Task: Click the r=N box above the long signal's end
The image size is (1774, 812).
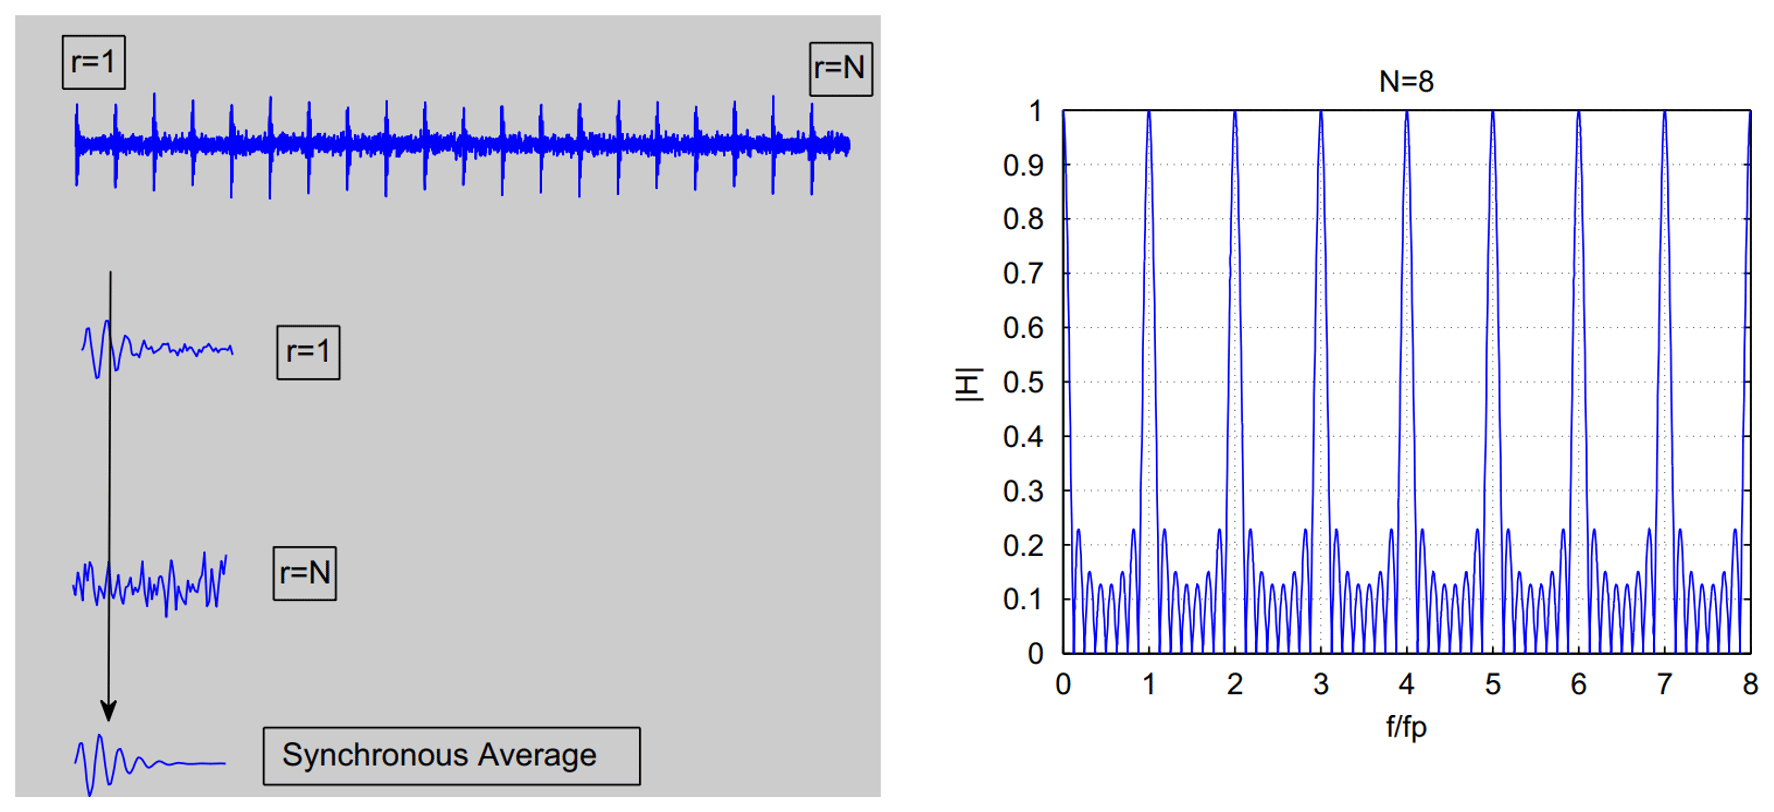Action: [x=840, y=68]
